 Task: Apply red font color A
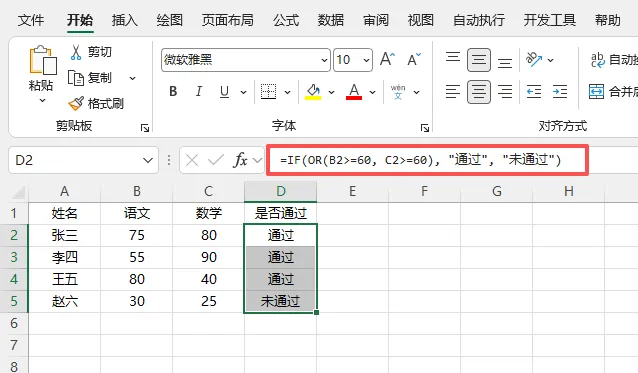click(354, 92)
